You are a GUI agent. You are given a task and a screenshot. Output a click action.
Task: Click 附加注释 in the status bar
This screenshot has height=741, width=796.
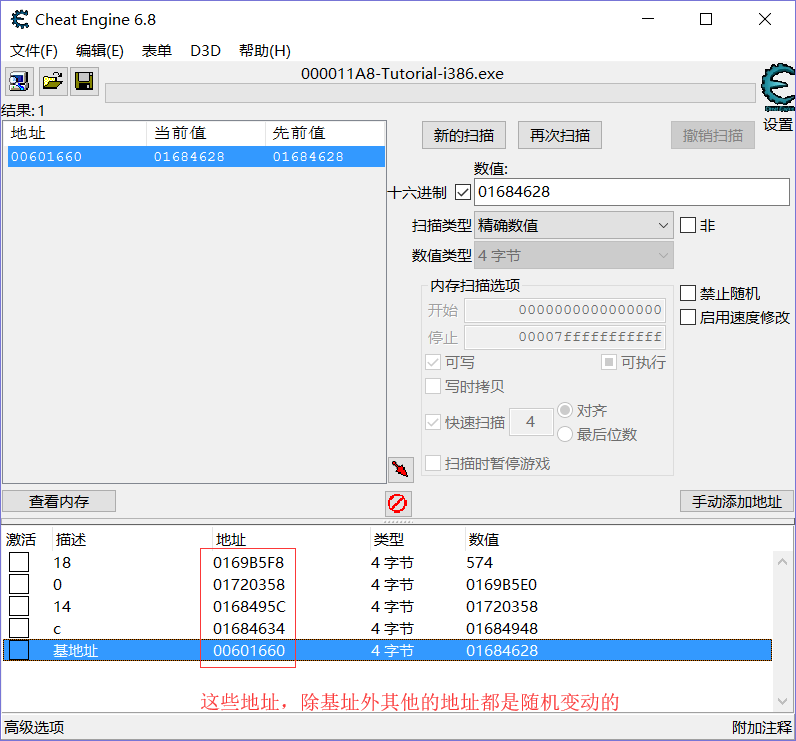[x=761, y=727]
